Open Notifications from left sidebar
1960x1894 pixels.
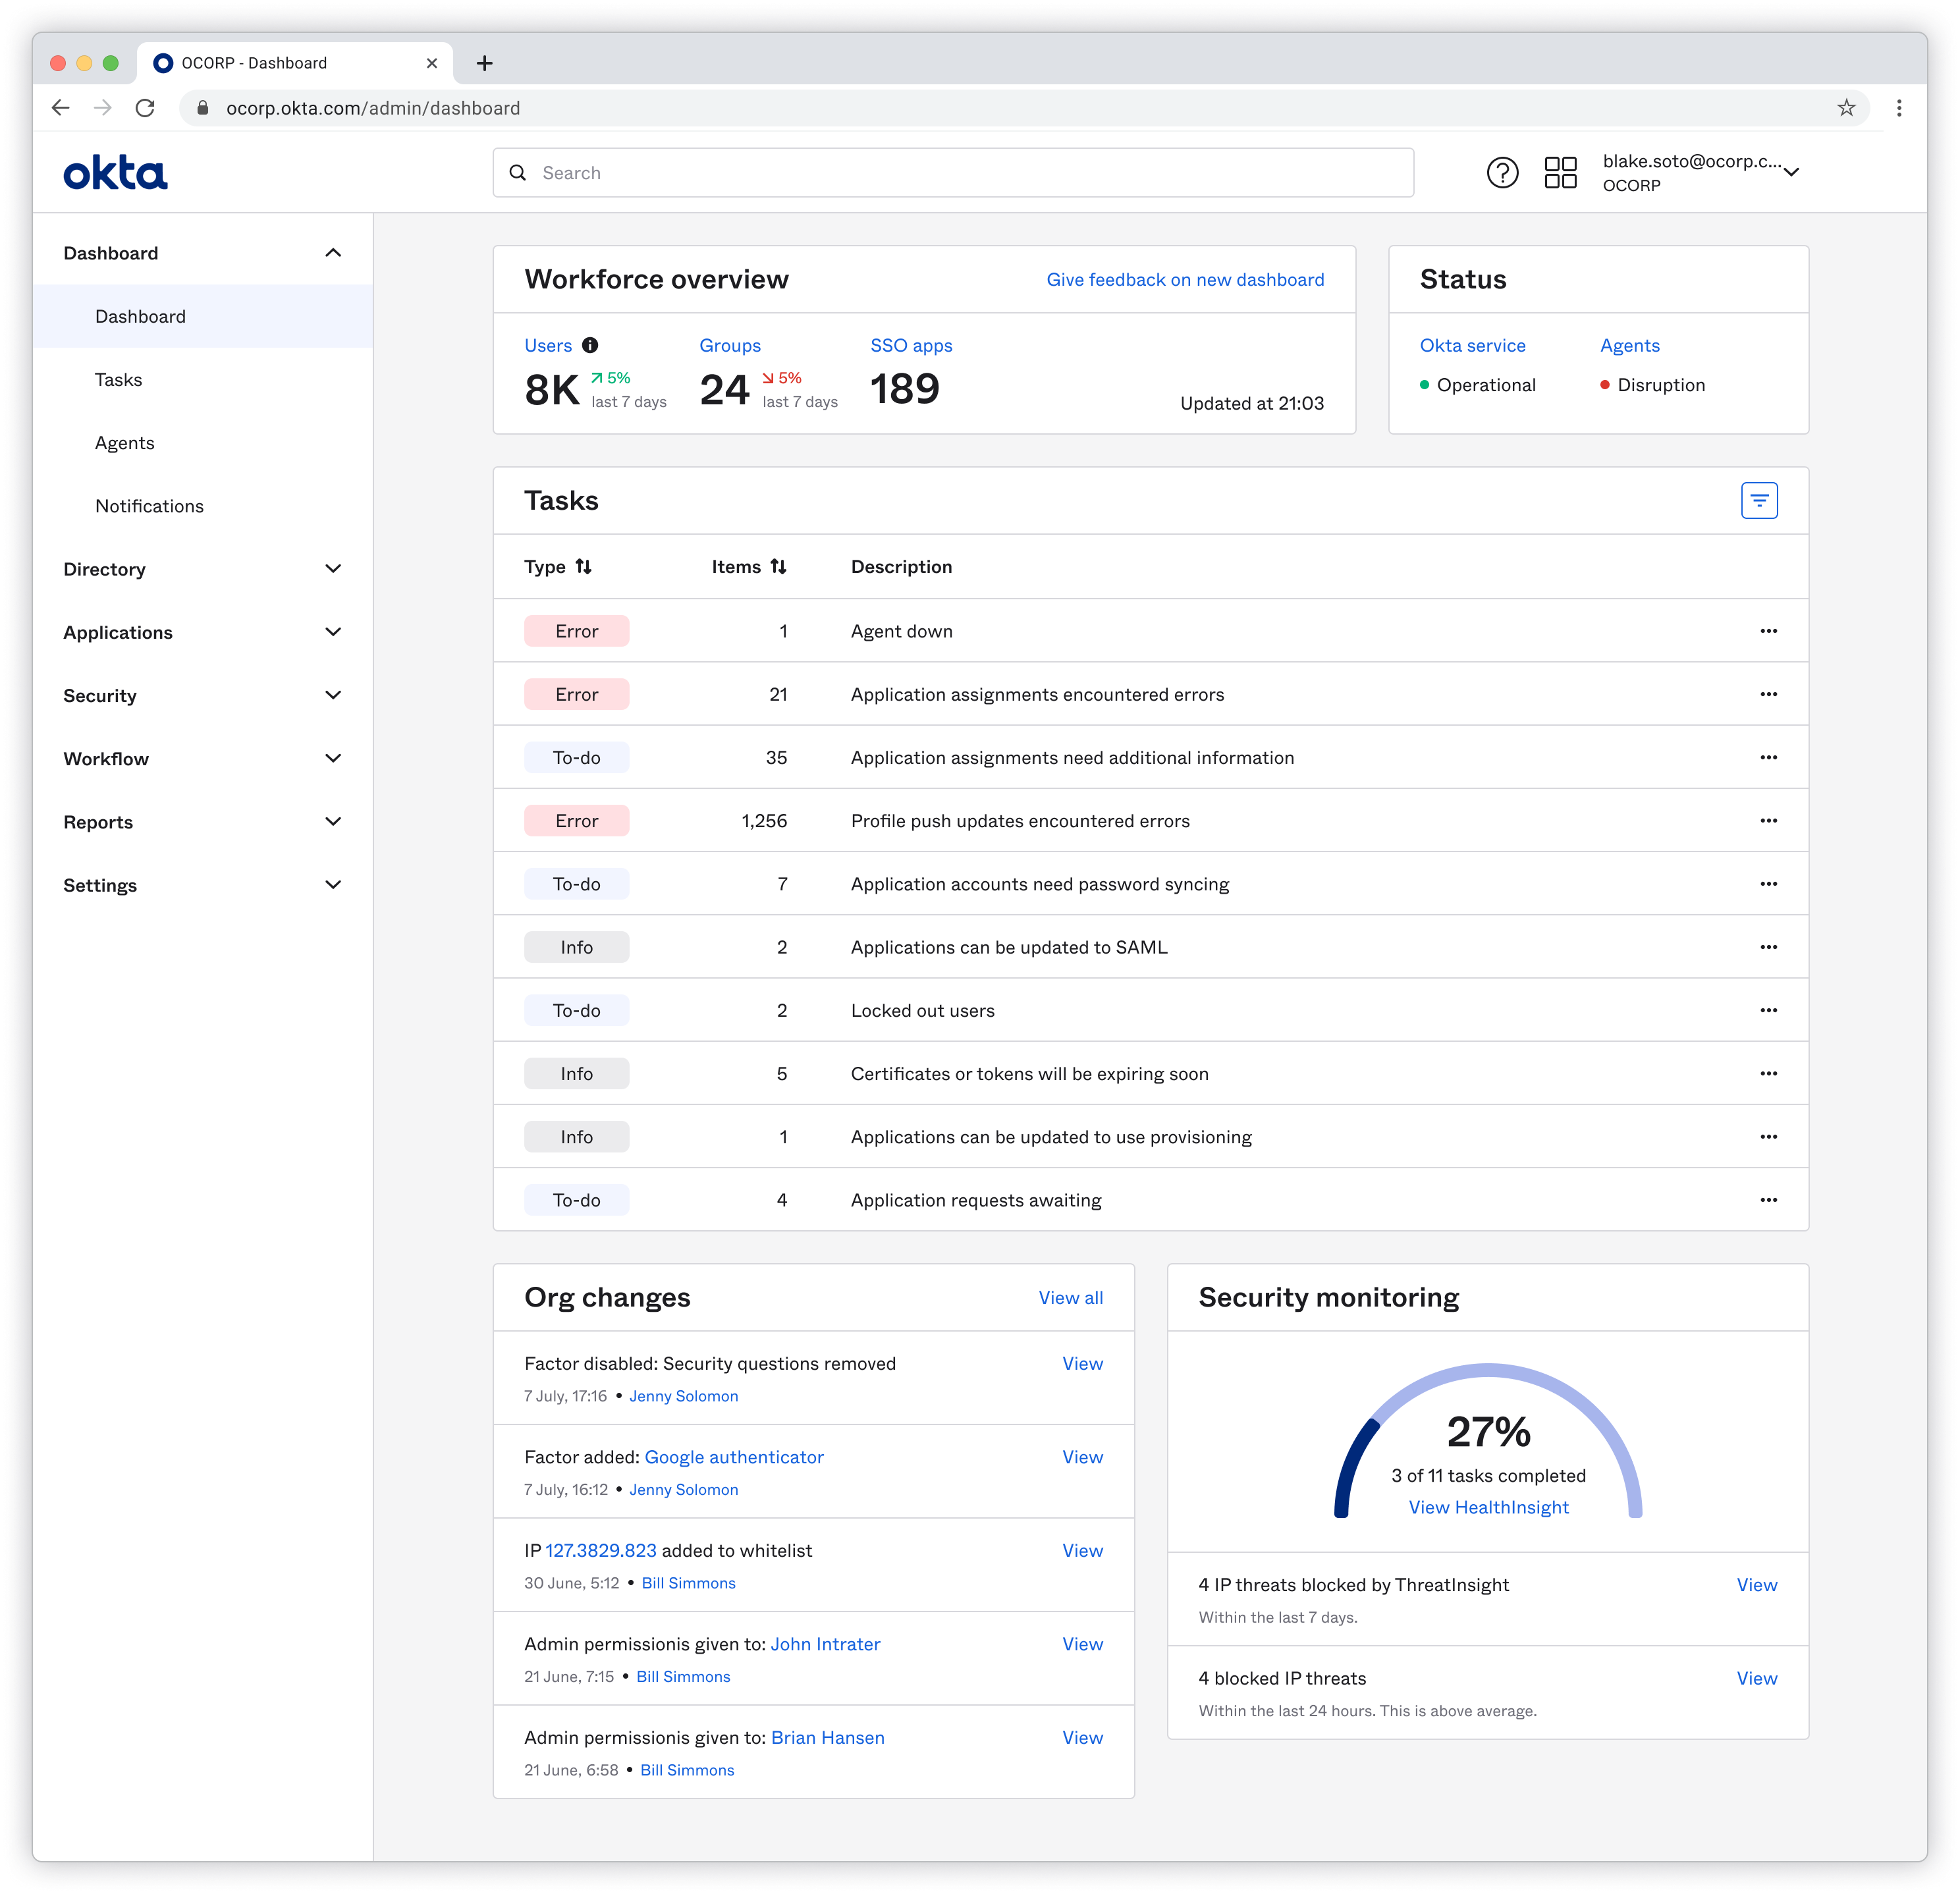click(x=149, y=506)
